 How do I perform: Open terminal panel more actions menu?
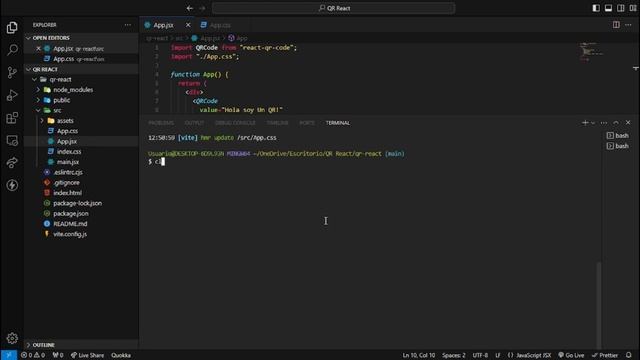tap(604, 122)
